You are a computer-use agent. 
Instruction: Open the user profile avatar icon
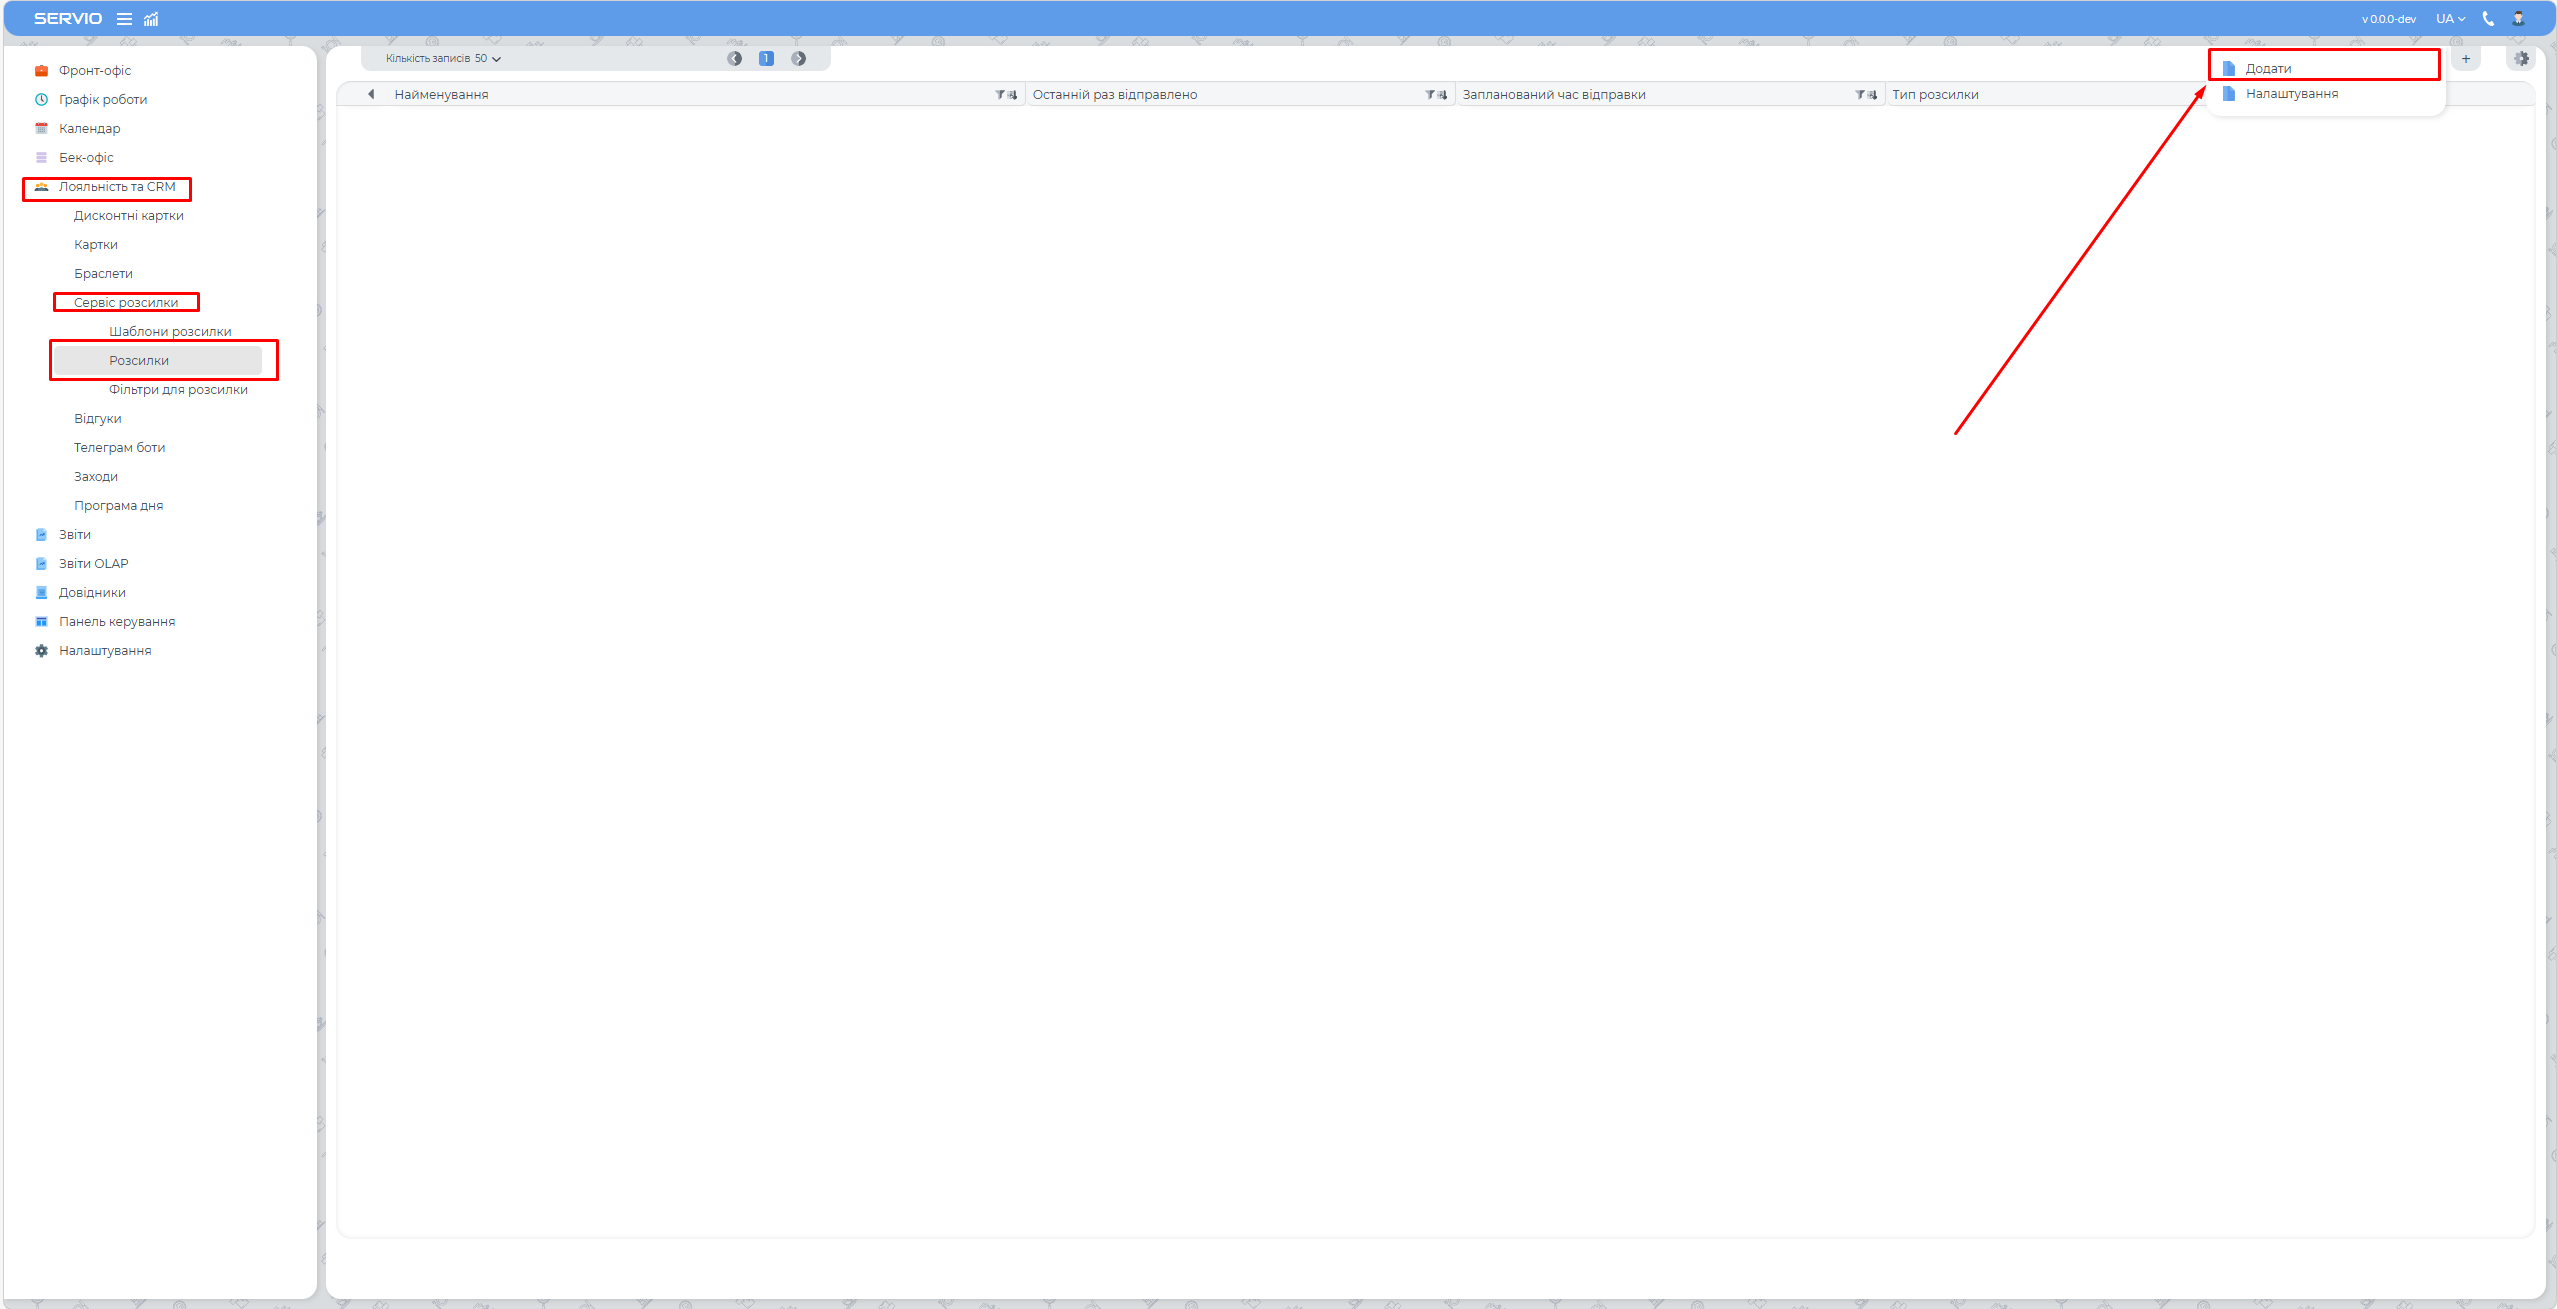pyautogui.click(x=2518, y=19)
